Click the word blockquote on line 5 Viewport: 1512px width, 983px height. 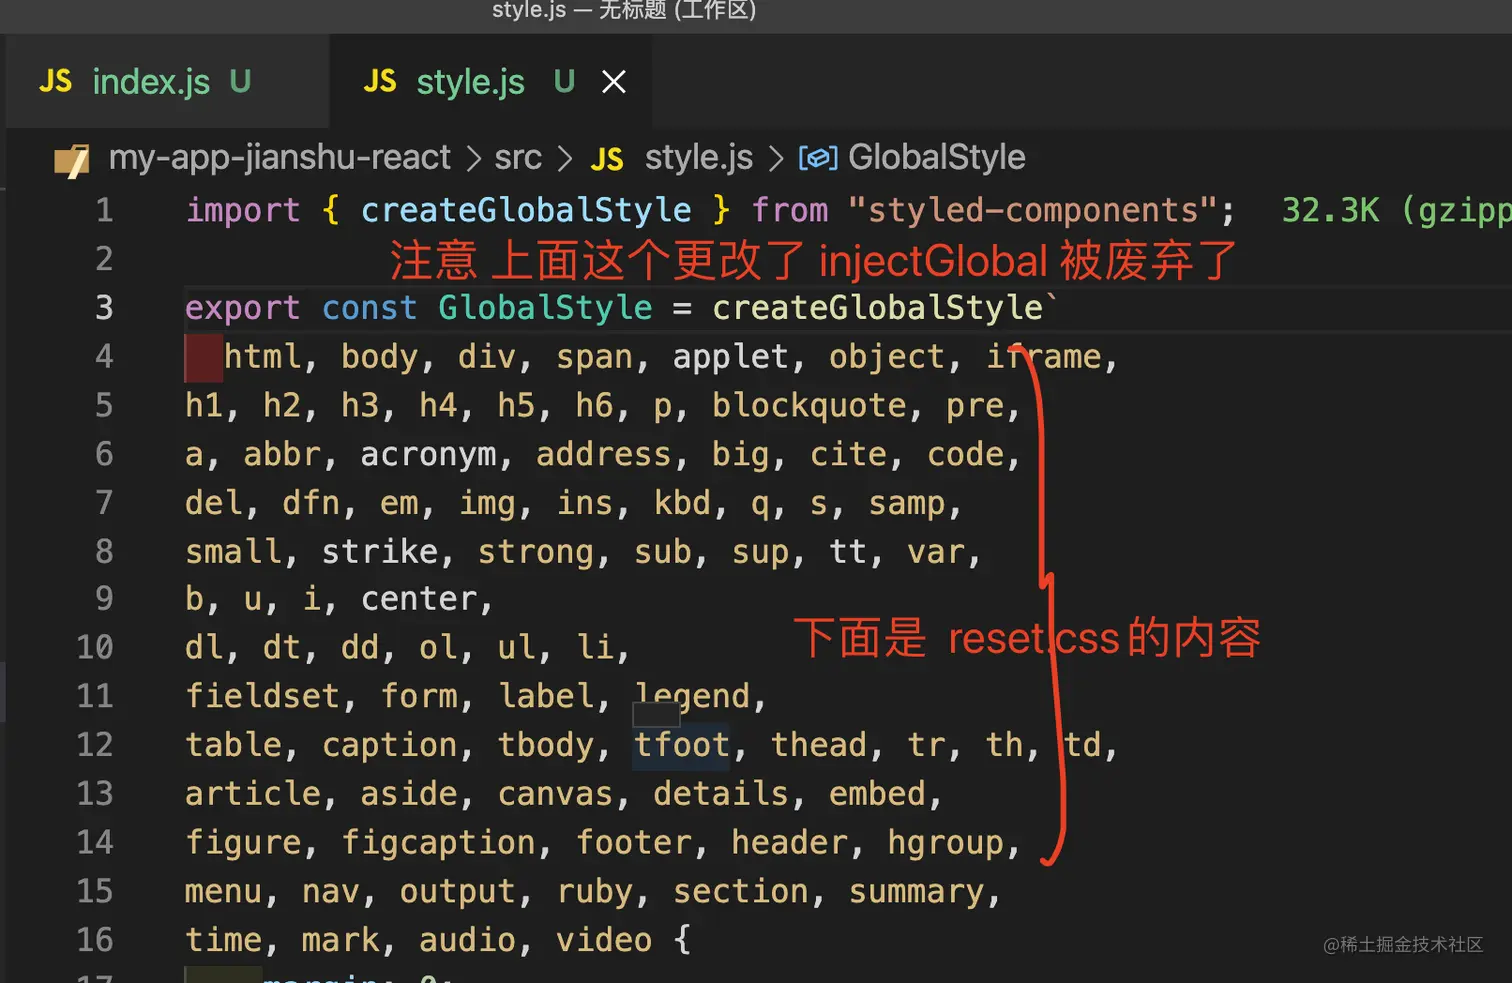(x=809, y=406)
